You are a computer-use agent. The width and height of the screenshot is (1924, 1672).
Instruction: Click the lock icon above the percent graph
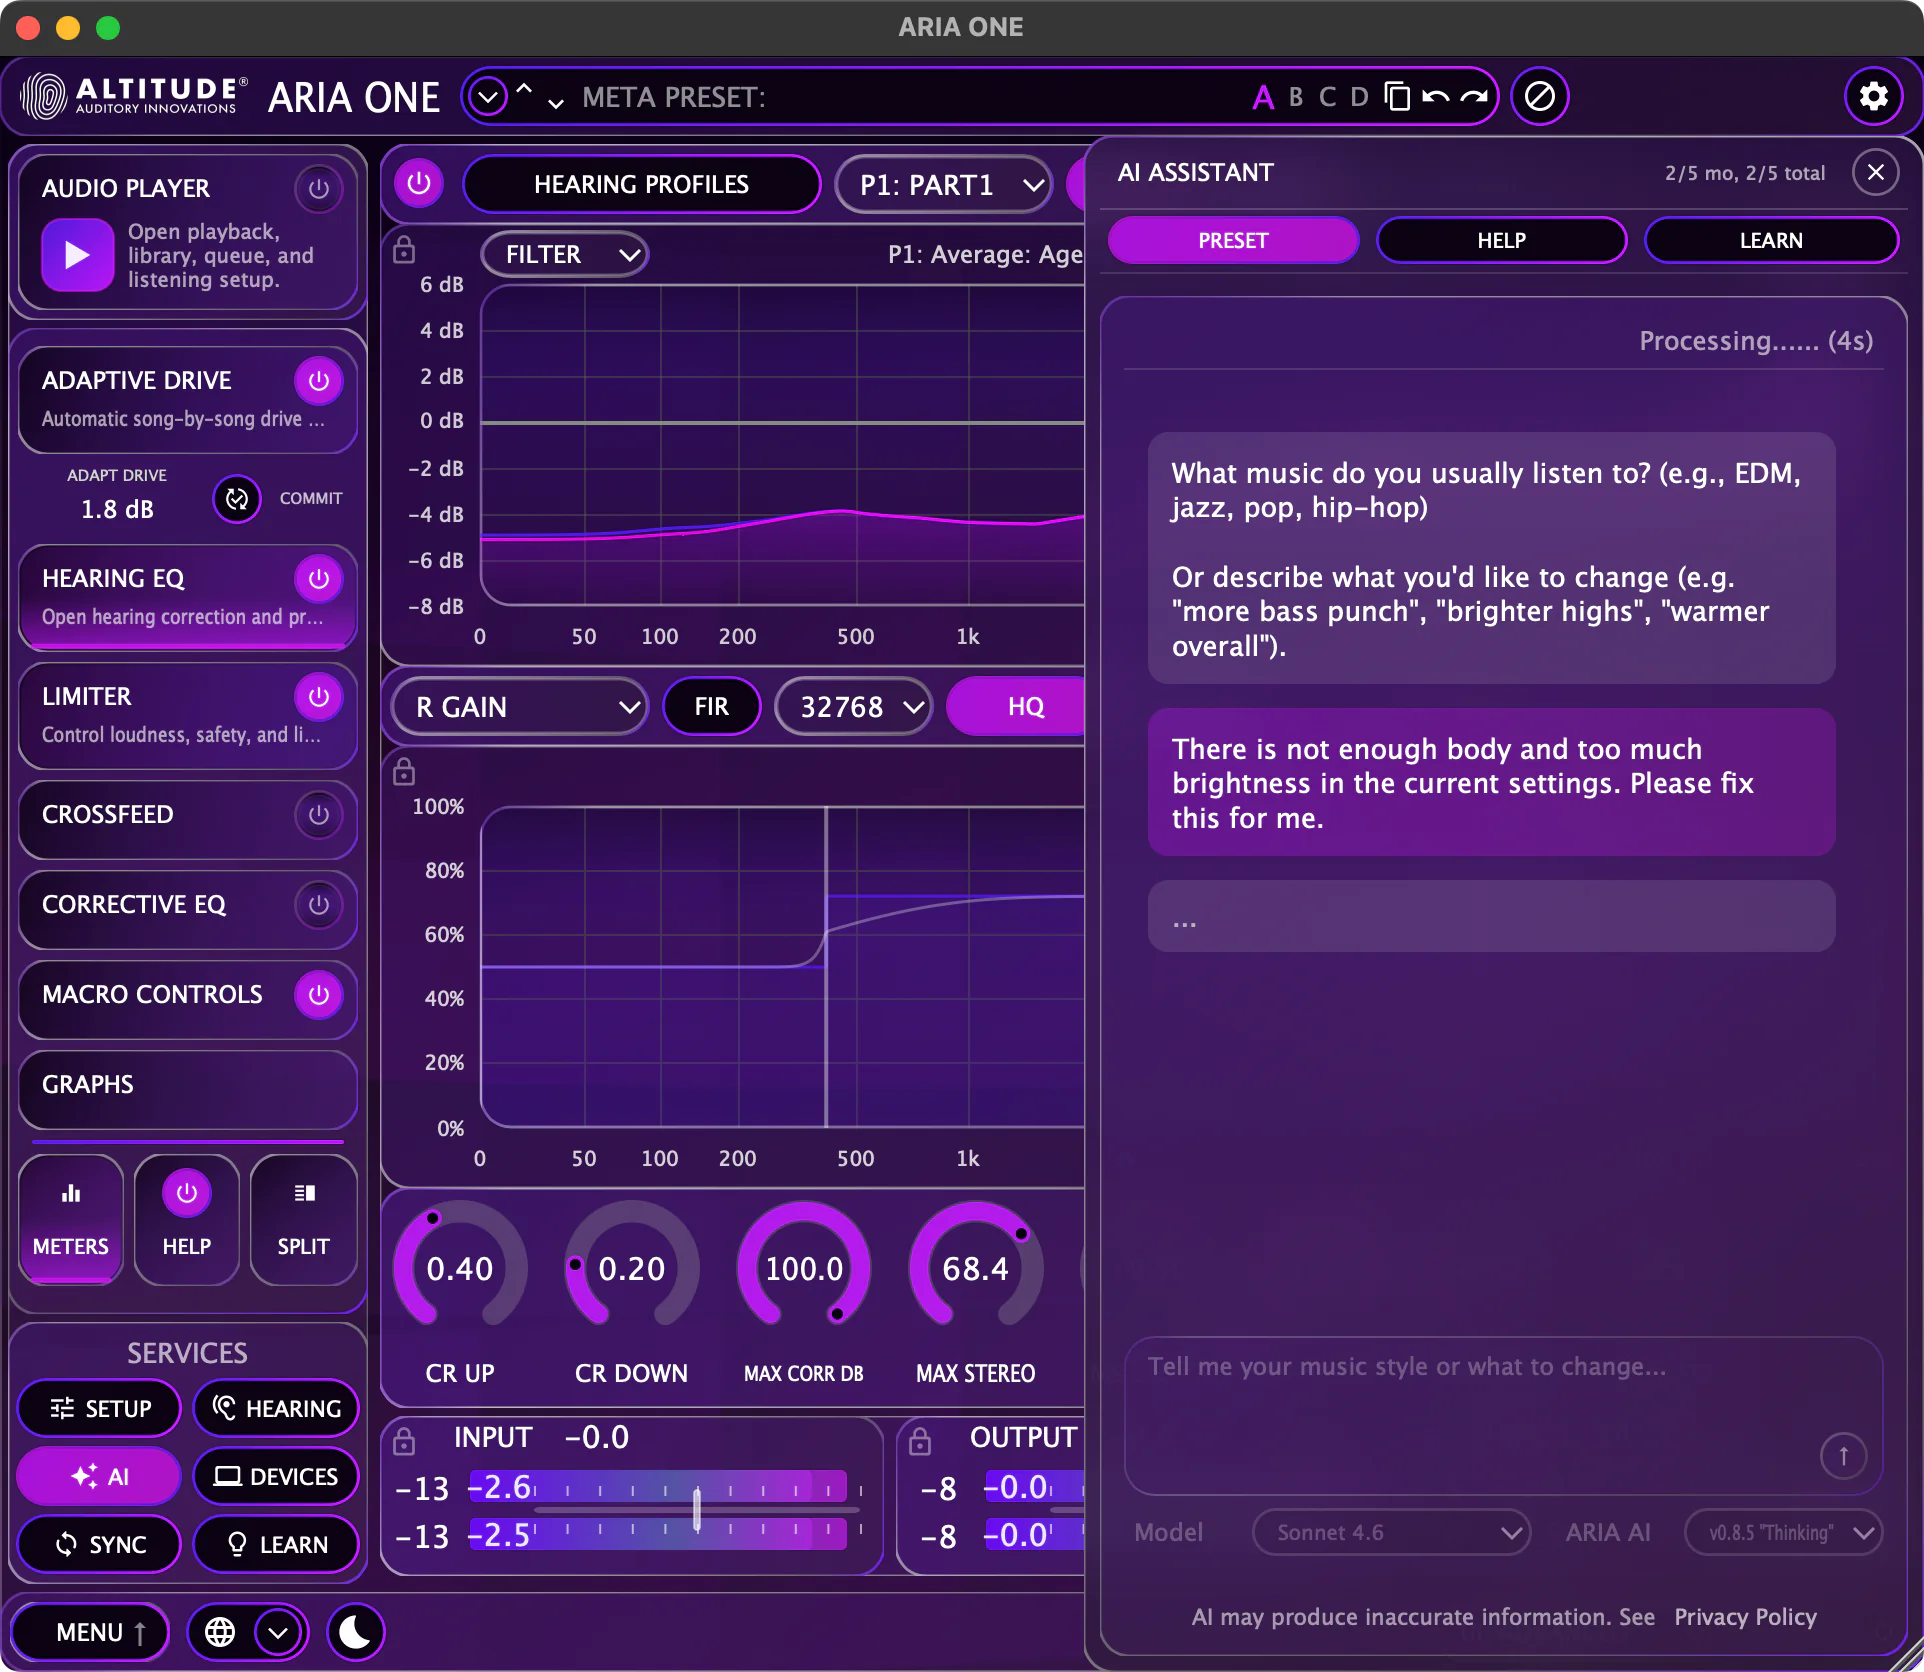[x=404, y=771]
